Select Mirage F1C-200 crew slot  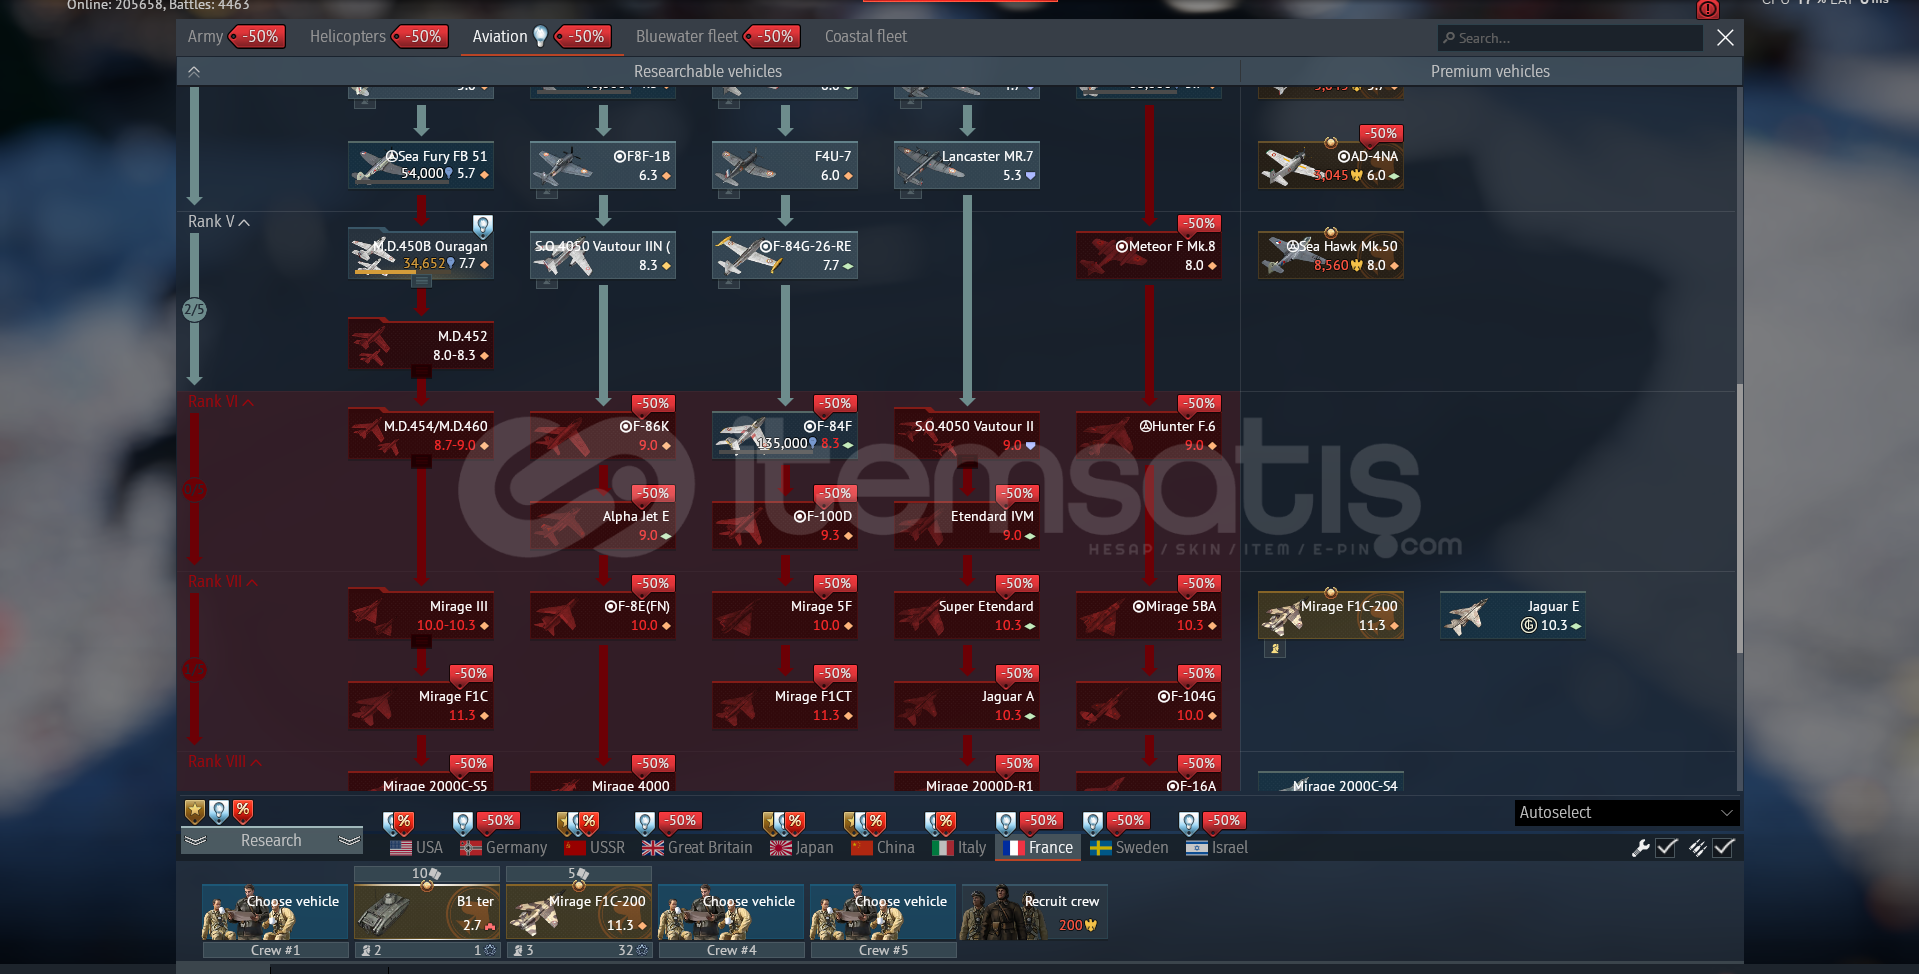pyautogui.click(x=579, y=912)
